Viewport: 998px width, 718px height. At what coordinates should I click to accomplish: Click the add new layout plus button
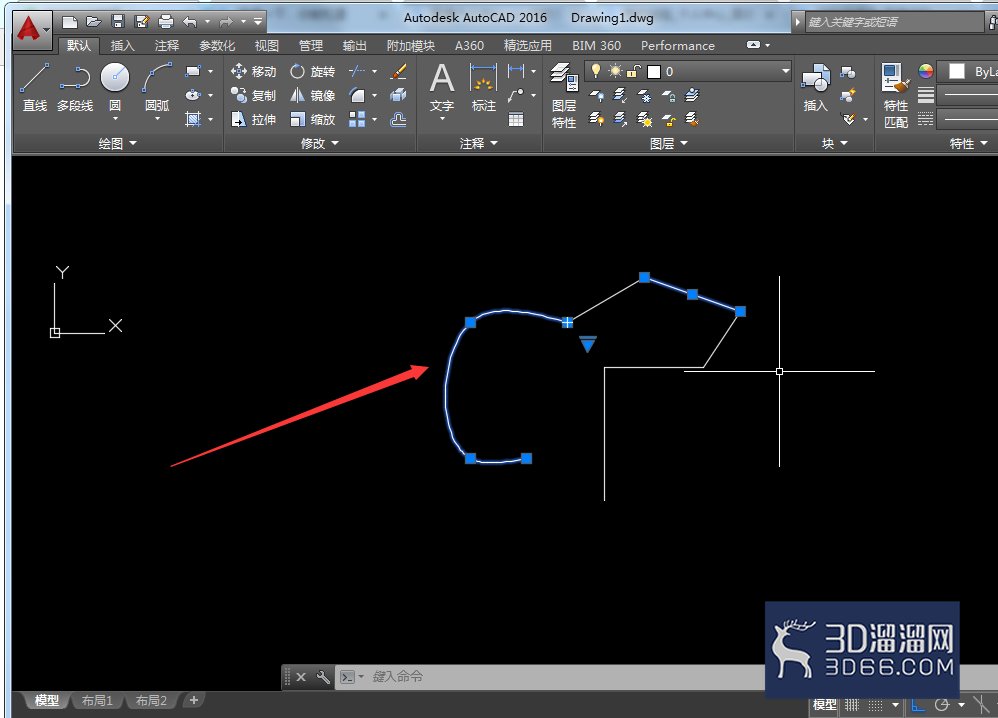coord(193,700)
